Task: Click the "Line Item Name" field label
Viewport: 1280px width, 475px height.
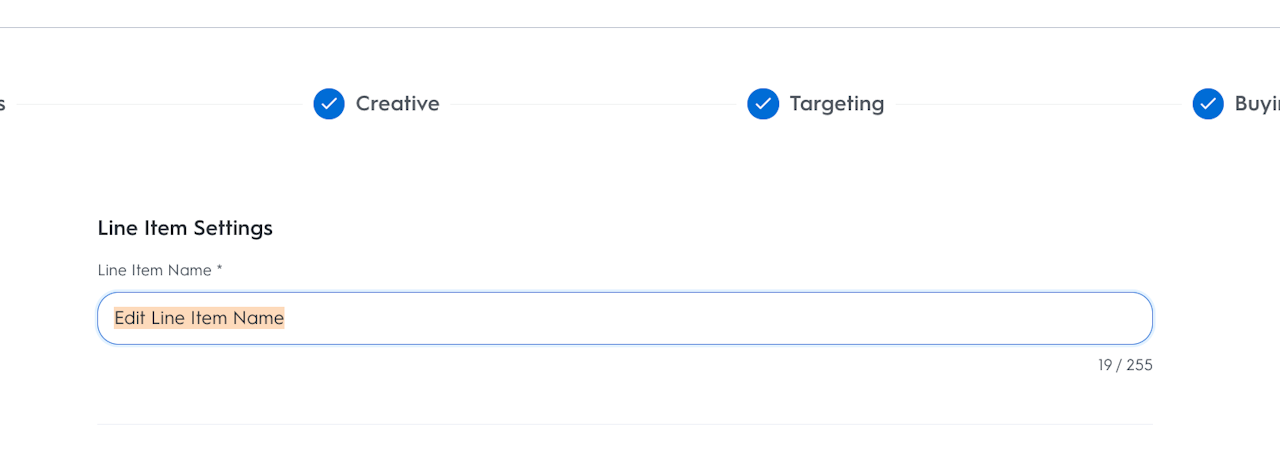Action: point(154,270)
